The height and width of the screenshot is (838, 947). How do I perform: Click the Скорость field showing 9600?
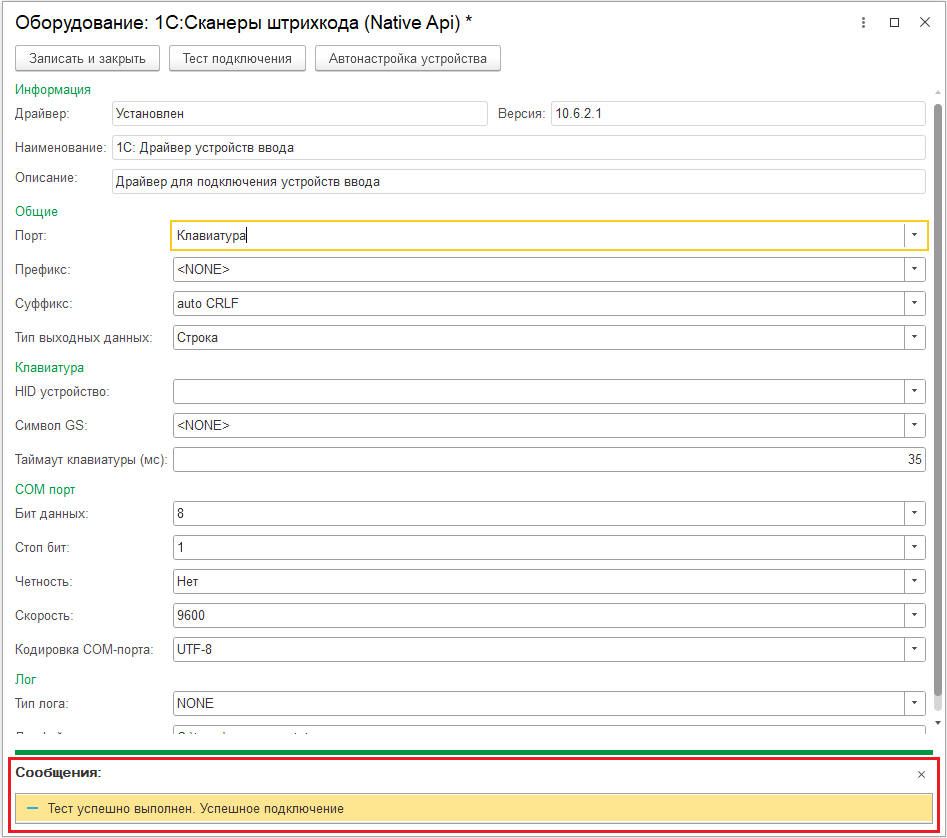click(539, 615)
